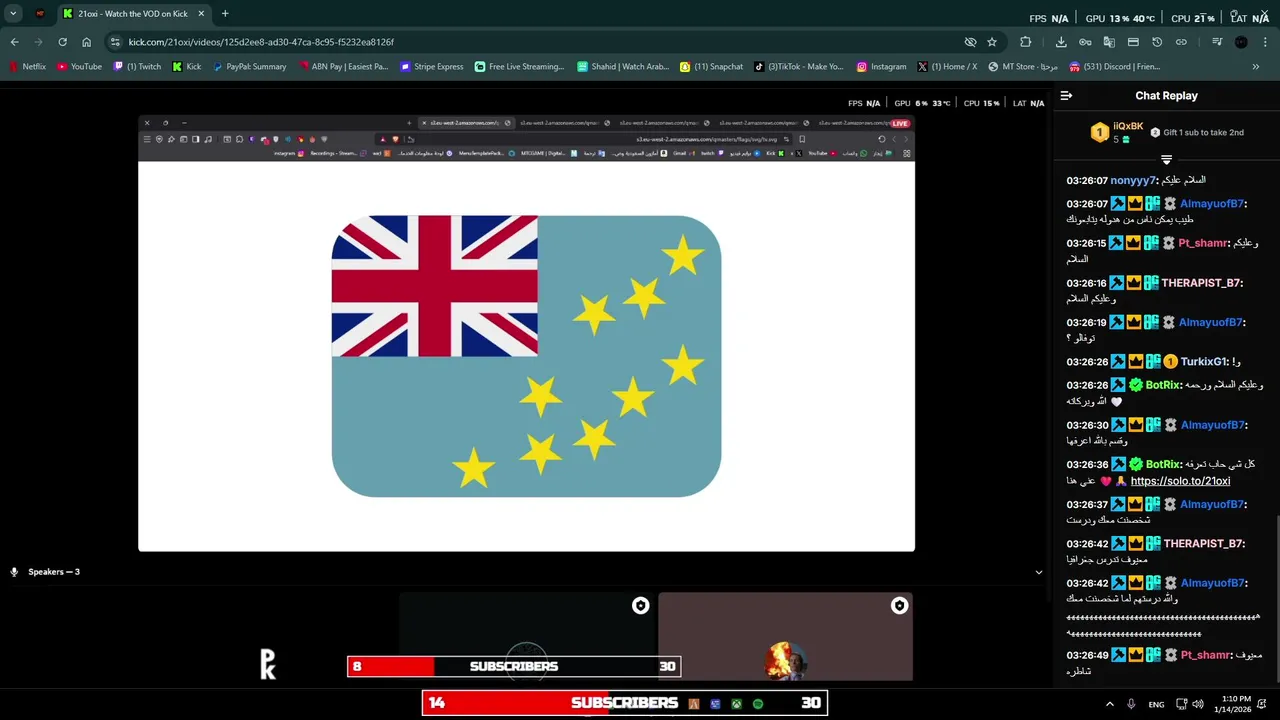Open the browser extensions puzzle icon

(1025, 42)
